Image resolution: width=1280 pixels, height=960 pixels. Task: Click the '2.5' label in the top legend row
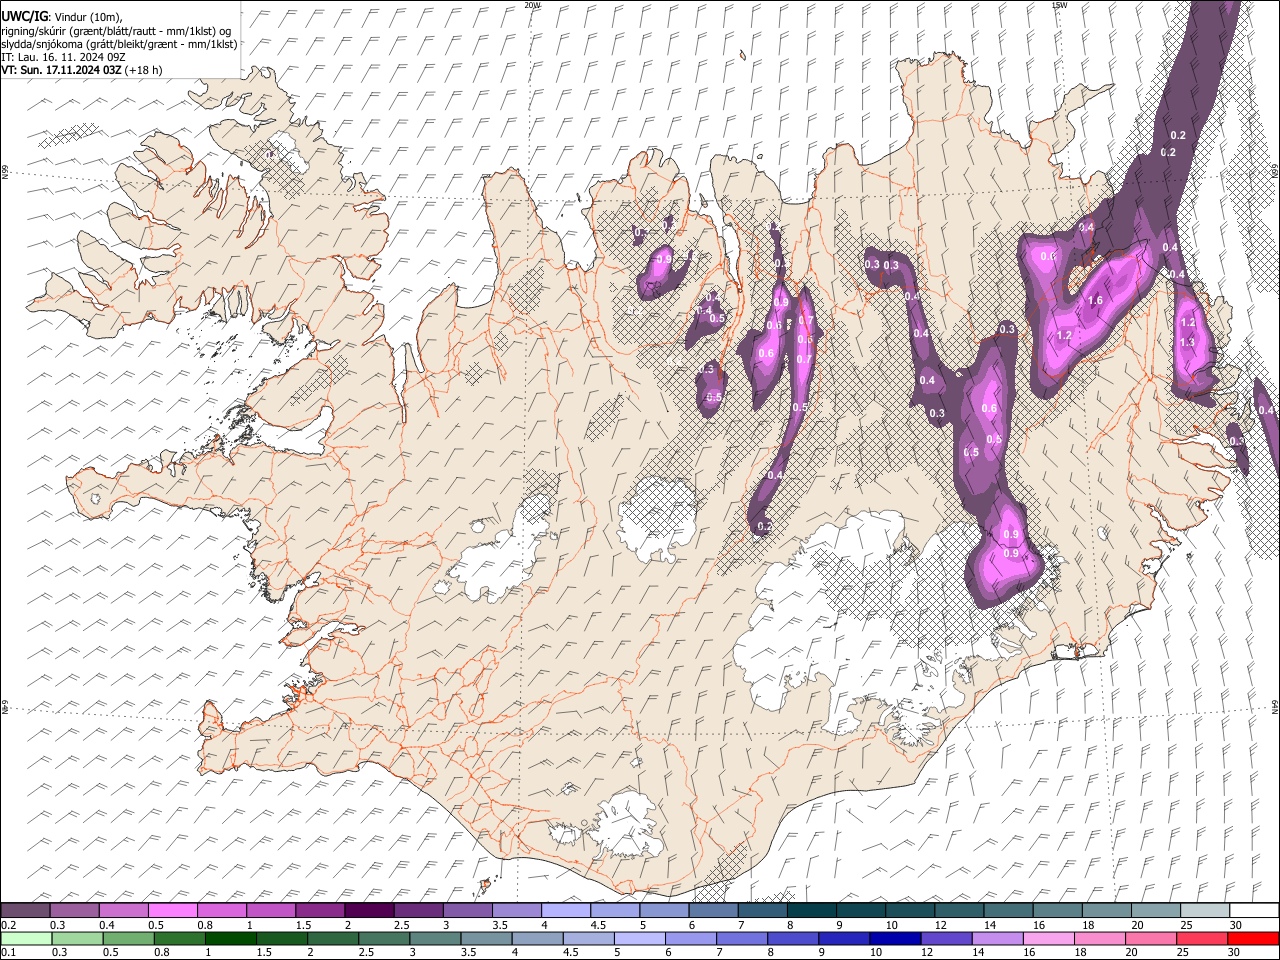click(x=401, y=925)
